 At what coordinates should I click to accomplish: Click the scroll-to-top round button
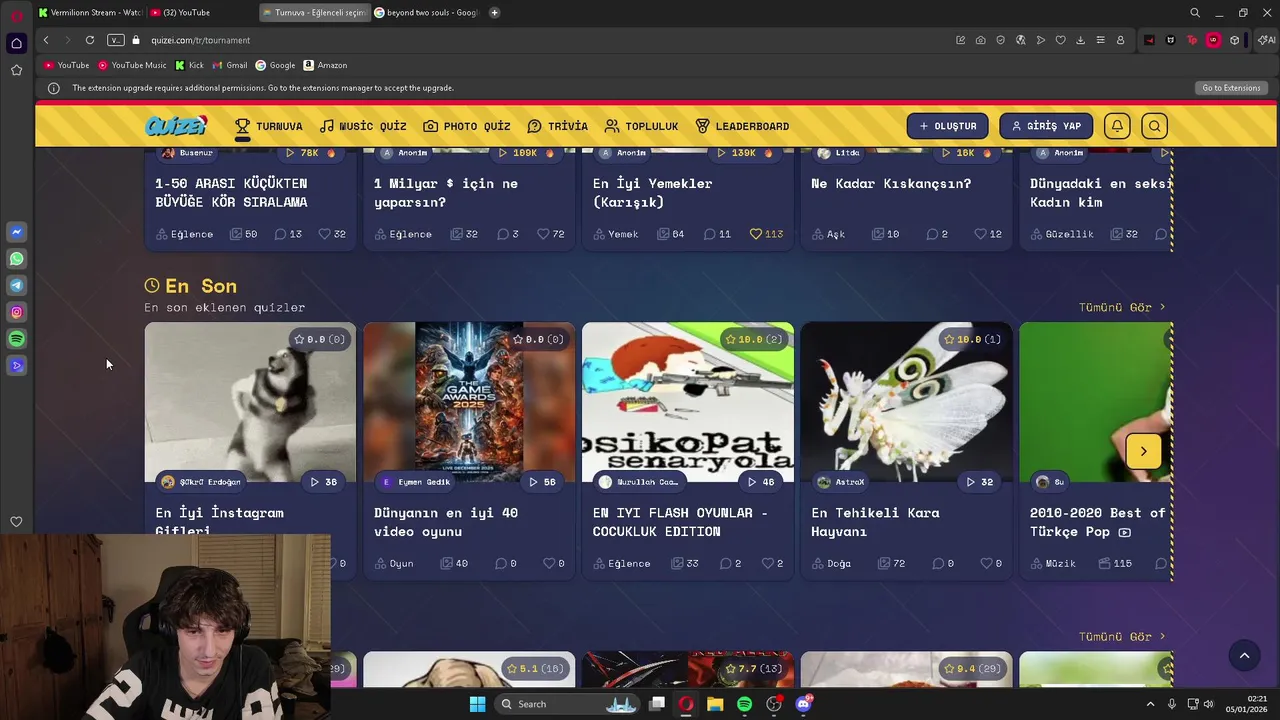click(1244, 656)
